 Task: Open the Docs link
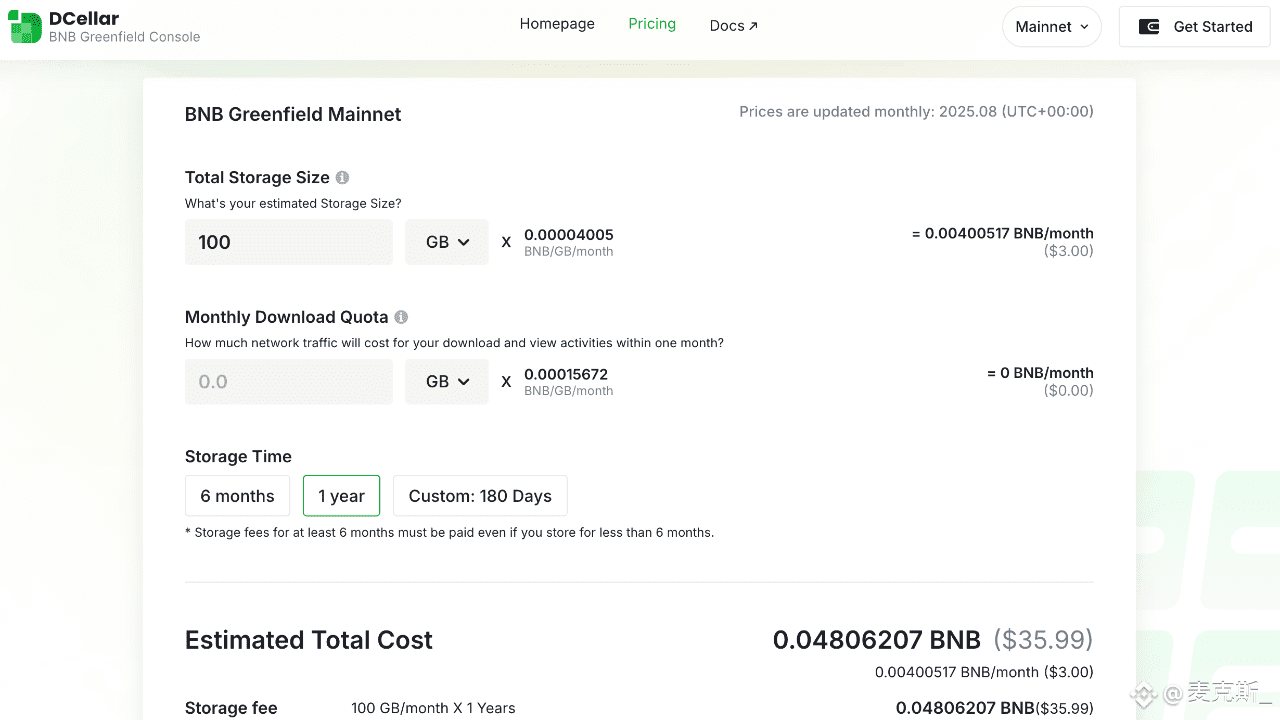tap(727, 26)
